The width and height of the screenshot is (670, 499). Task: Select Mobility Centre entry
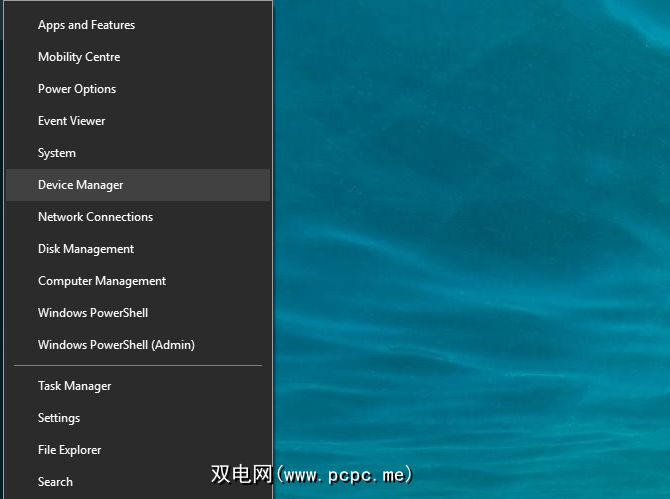click(138, 57)
